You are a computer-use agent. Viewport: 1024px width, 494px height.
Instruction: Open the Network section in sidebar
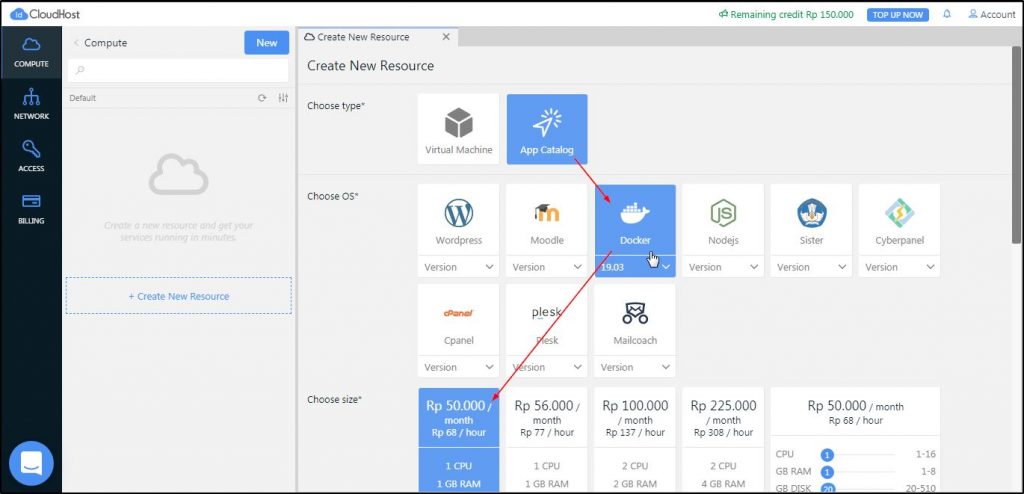(31, 104)
